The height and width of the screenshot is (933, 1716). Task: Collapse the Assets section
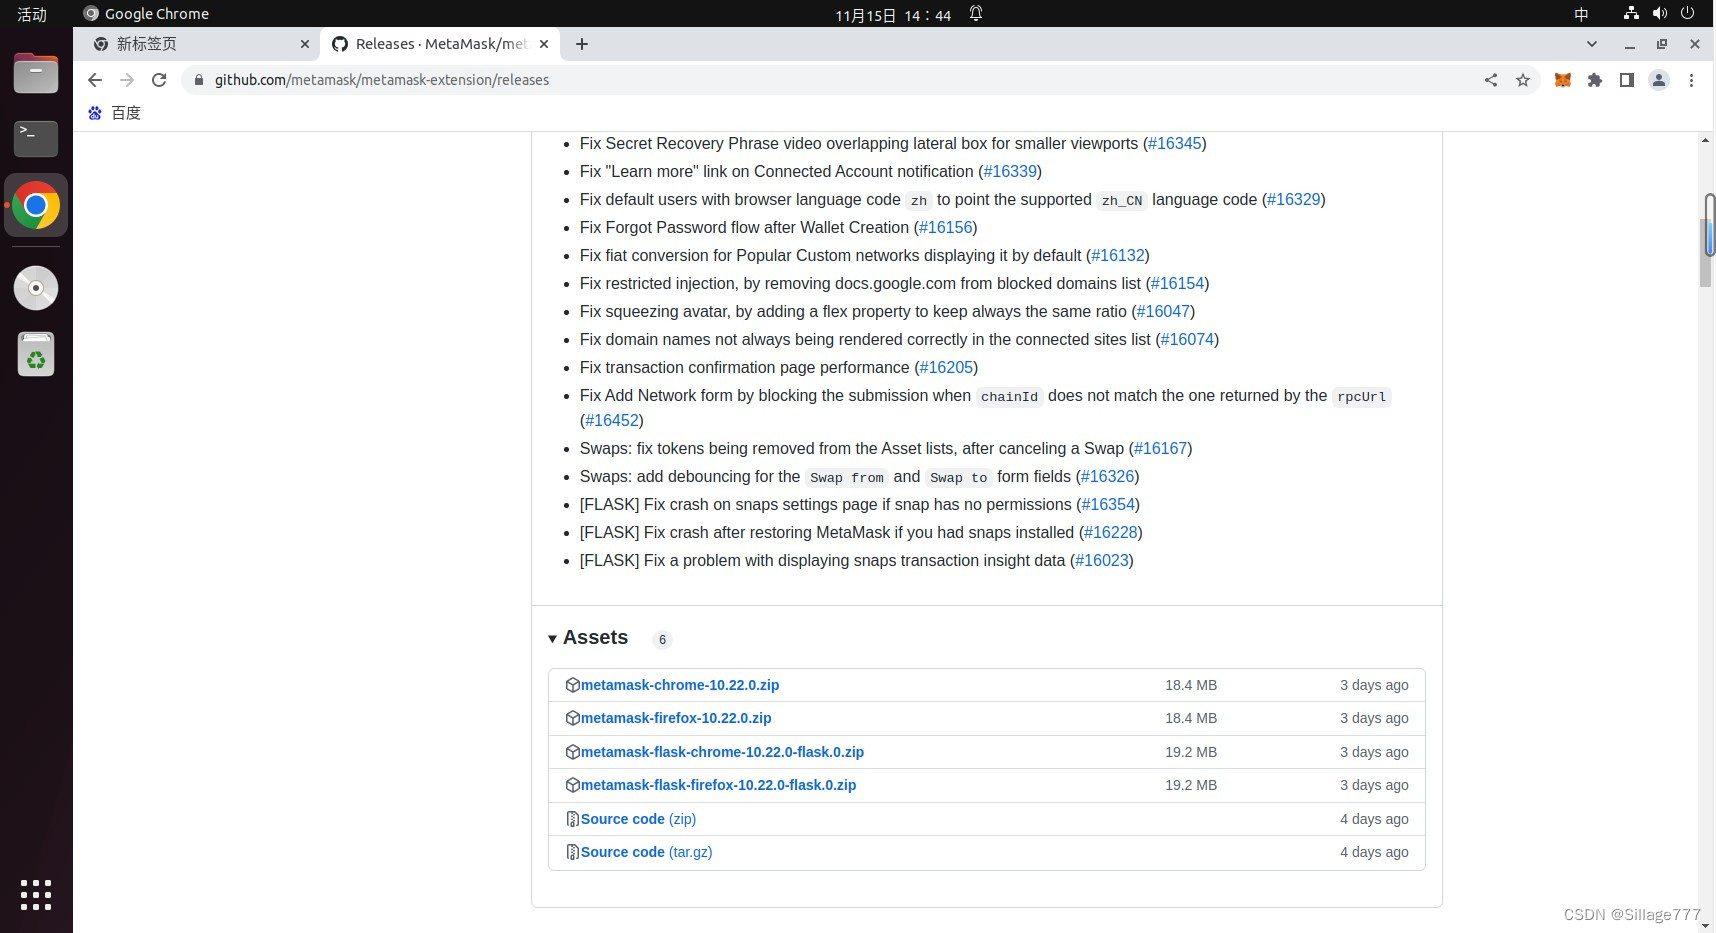coord(552,639)
